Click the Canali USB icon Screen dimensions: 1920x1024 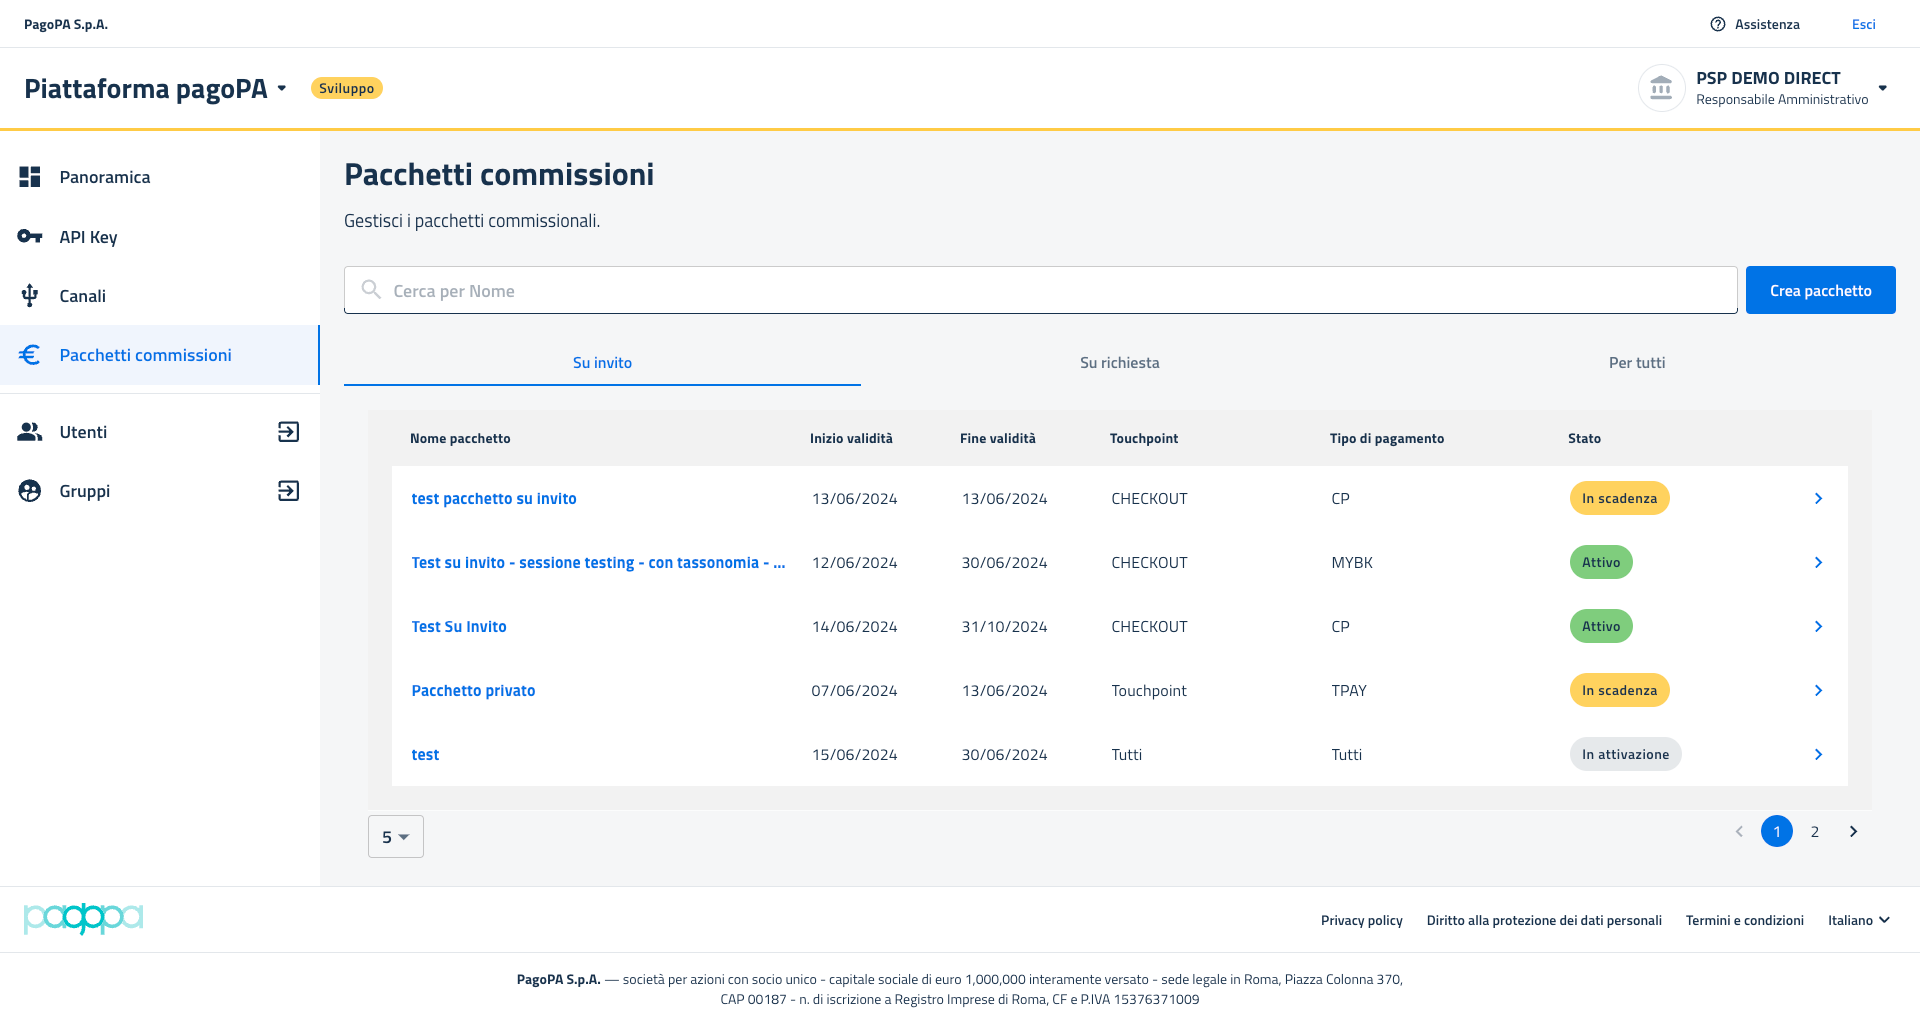point(30,296)
